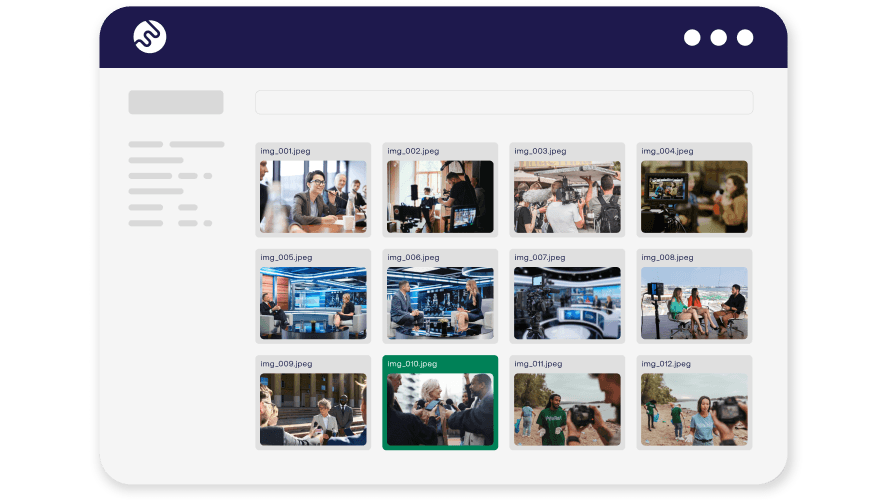Select img_007.jpeg studio camera thumbnail
This screenshot has width=893, height=502.
(x=567, y=303)
